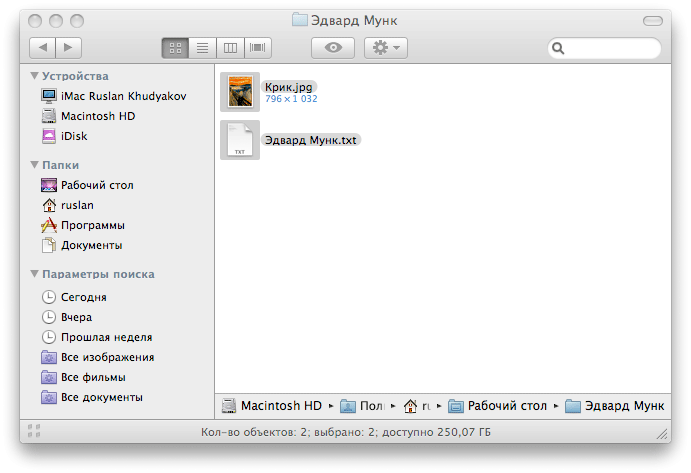The height and width of the screenshot is (473, 691).
Task: Collapse the Устройства sidebar section
Action: 34,76
